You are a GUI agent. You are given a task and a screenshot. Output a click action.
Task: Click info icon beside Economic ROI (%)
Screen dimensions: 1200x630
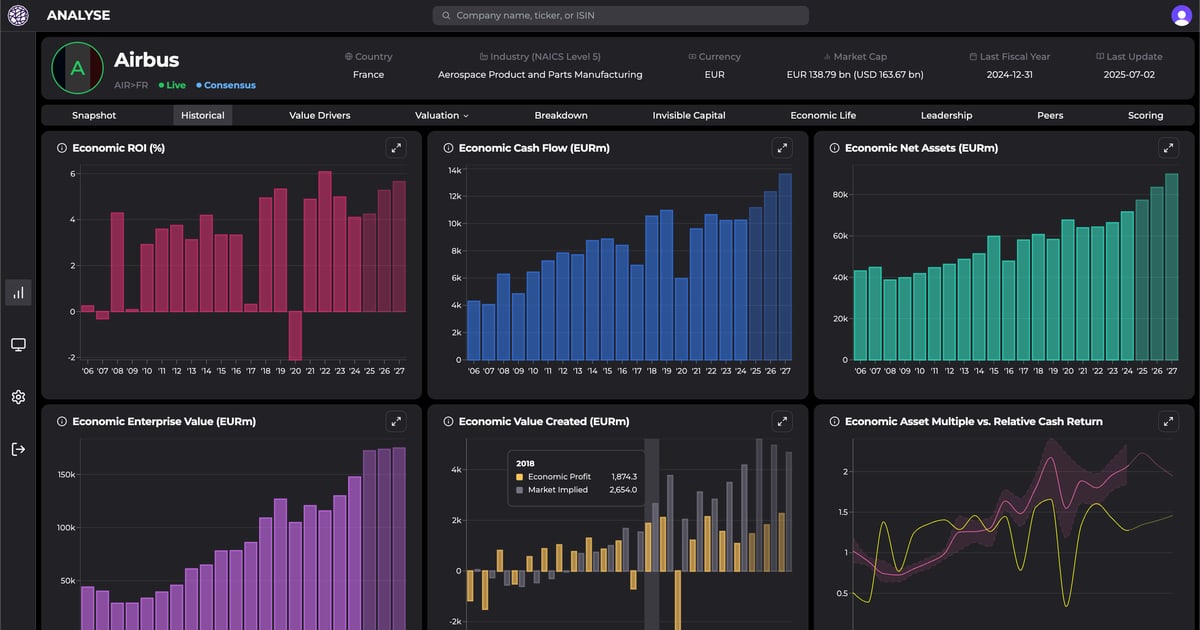62,148
